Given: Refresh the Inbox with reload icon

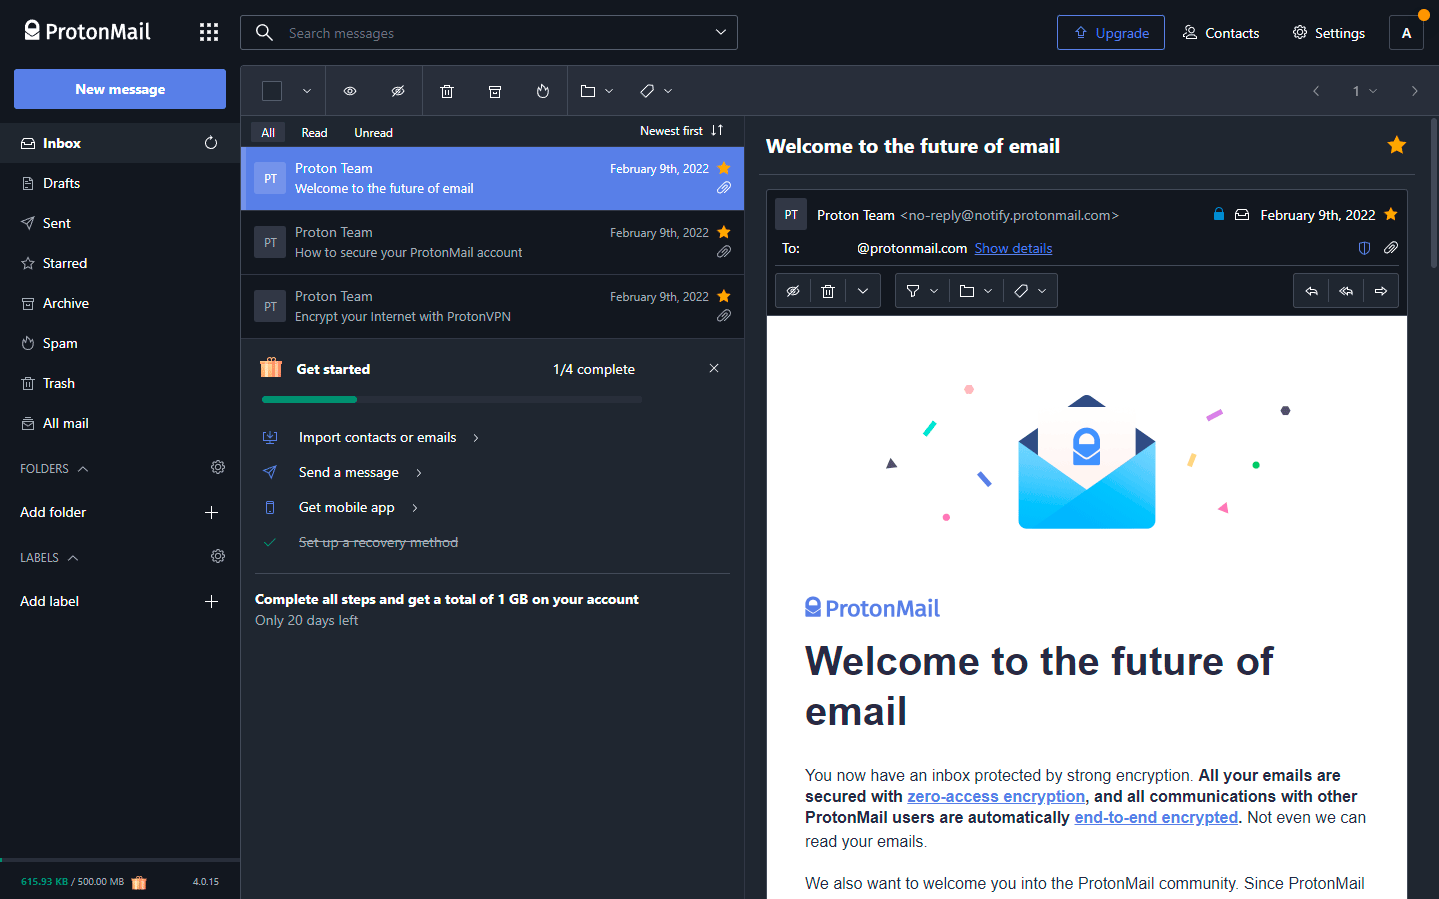Looking at the screenshot, I should pyautogui.click(x=211, y=143).
